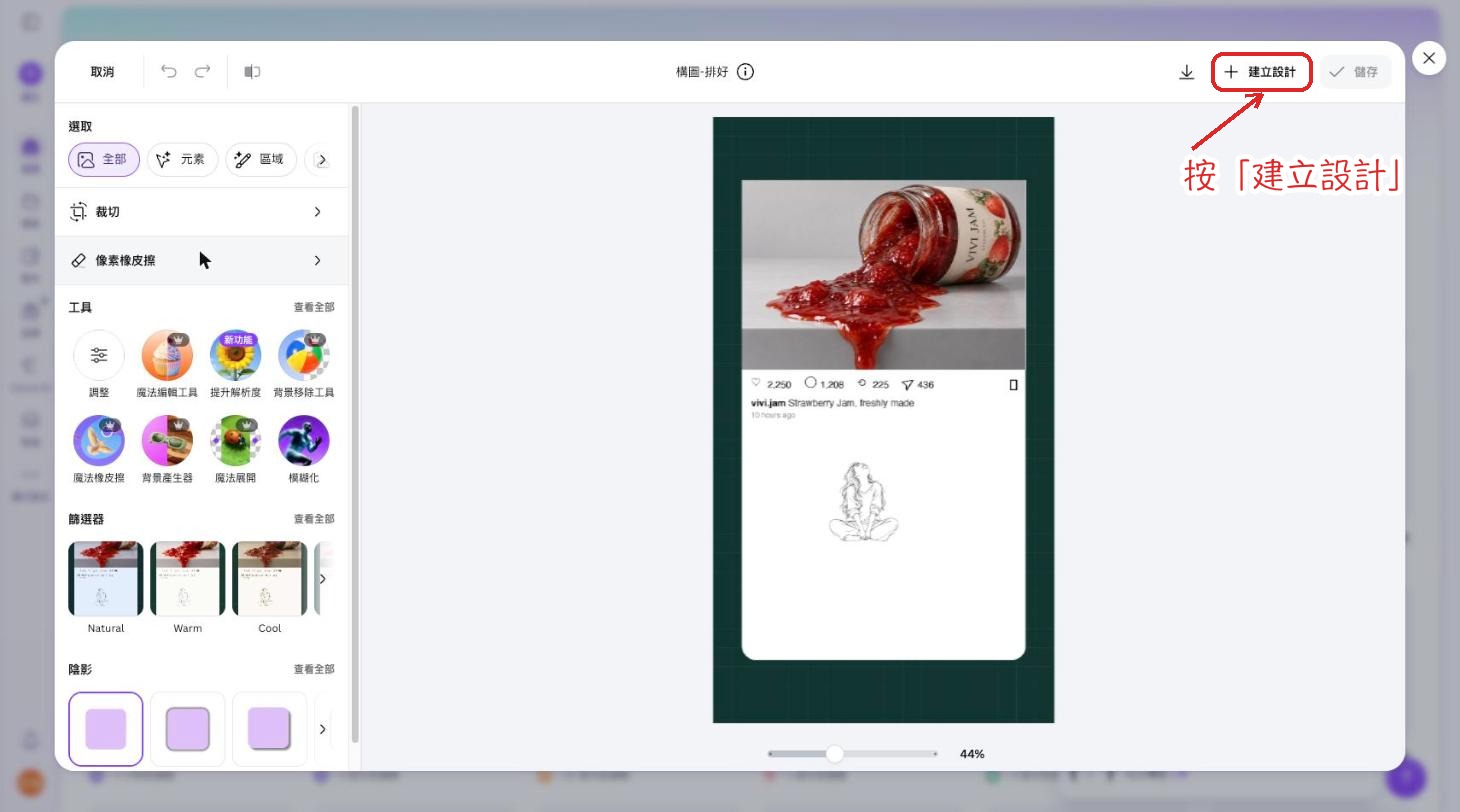
Task: Click the 44% zoom percentage
Action: pos(972,754)
